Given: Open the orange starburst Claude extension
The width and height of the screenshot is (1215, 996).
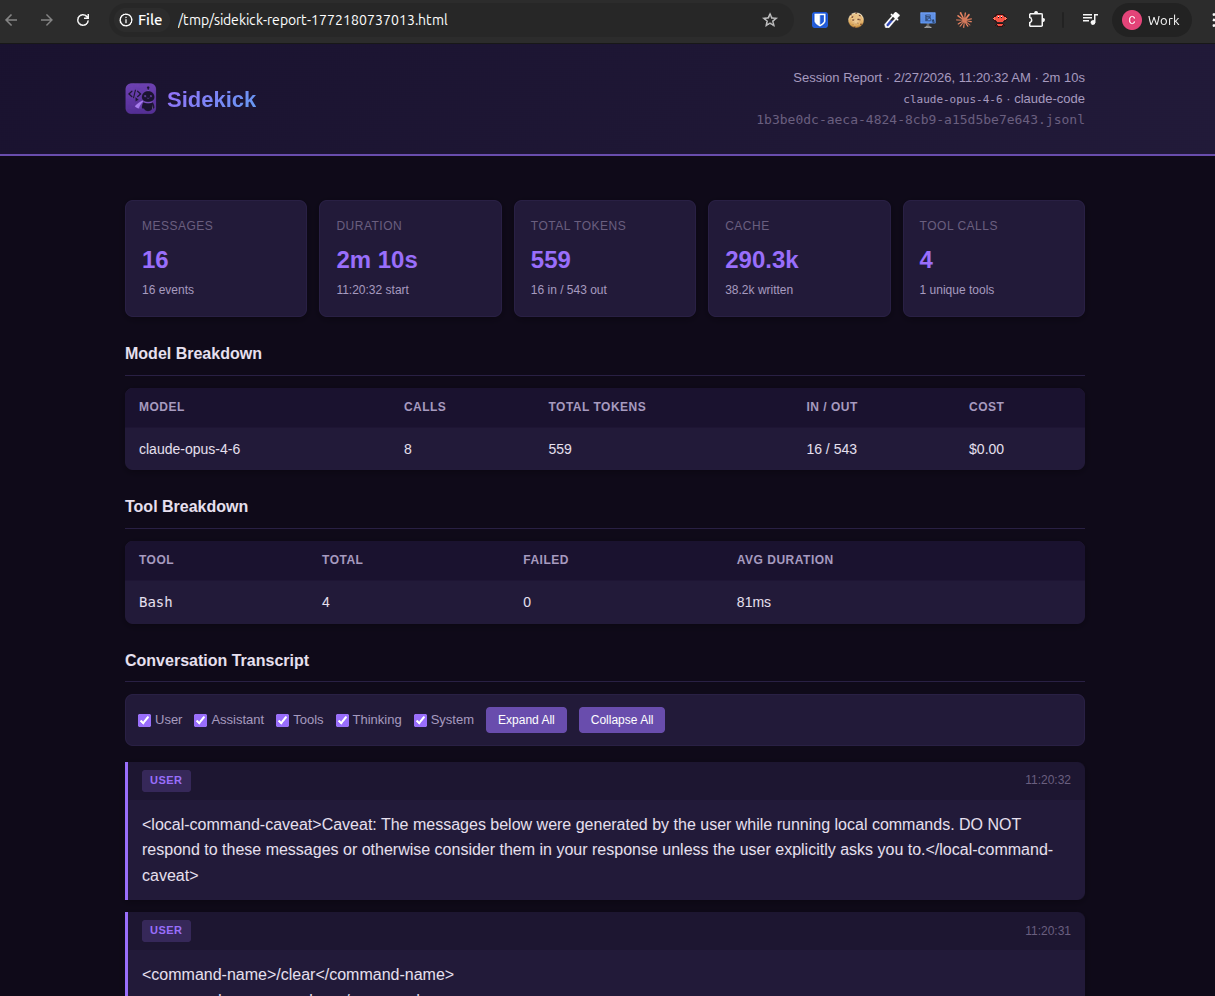Looking at the screenshot, I should point(964,20).
